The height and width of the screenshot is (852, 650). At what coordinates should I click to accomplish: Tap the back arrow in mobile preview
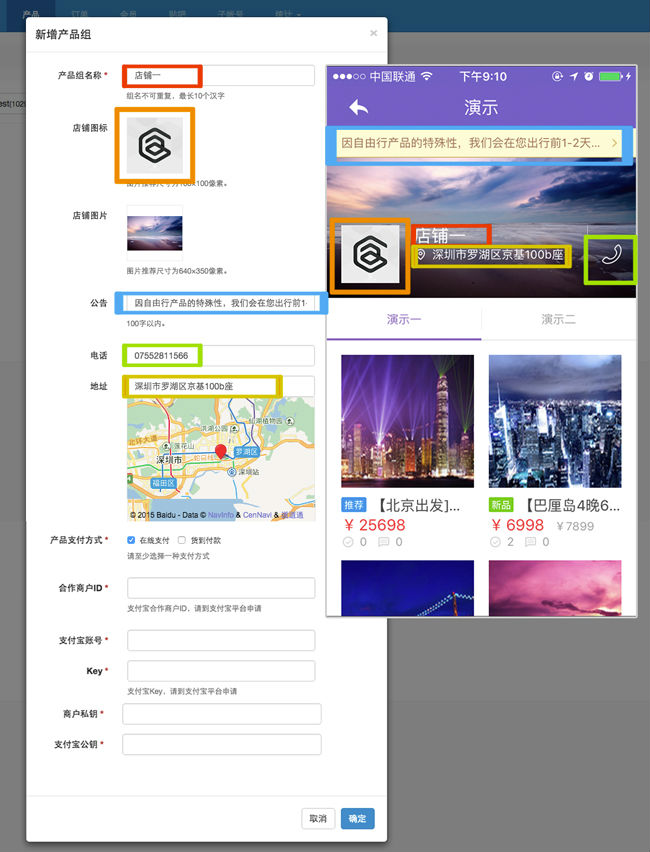pos(358,107)
